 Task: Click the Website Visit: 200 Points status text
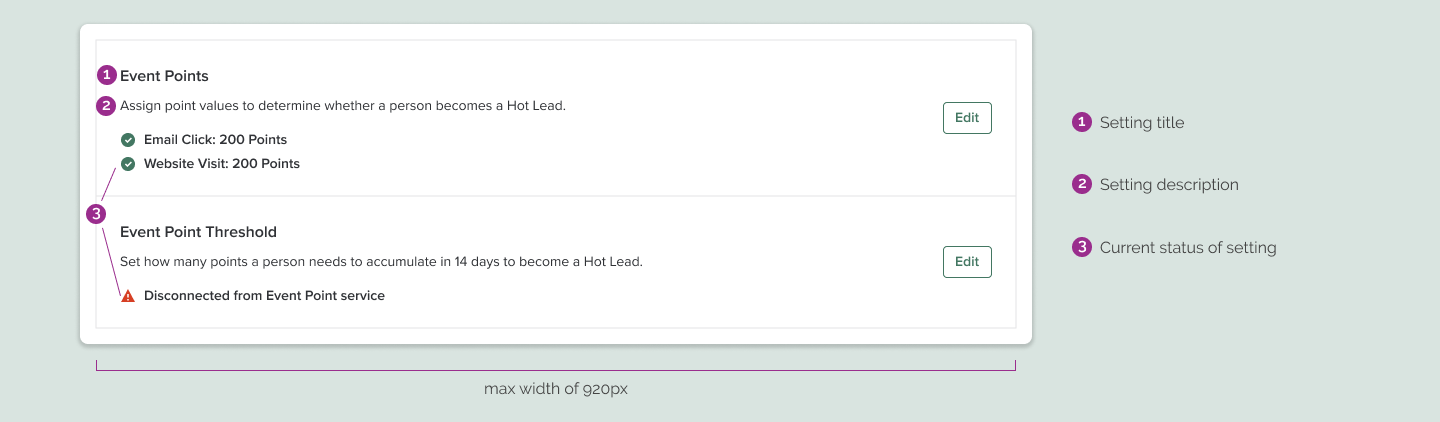tap(221, 164)
